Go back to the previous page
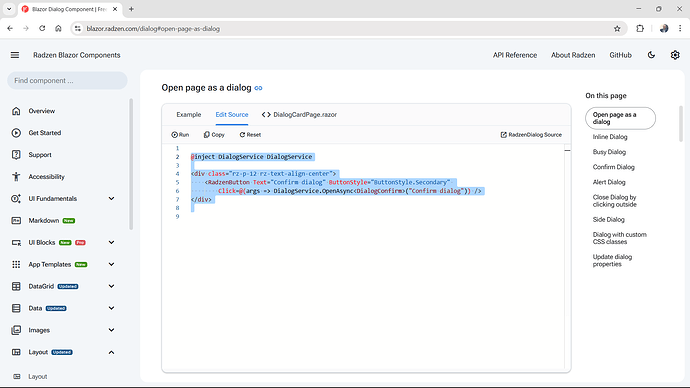Viewport: 690px width, 388px height. [10, 29]
